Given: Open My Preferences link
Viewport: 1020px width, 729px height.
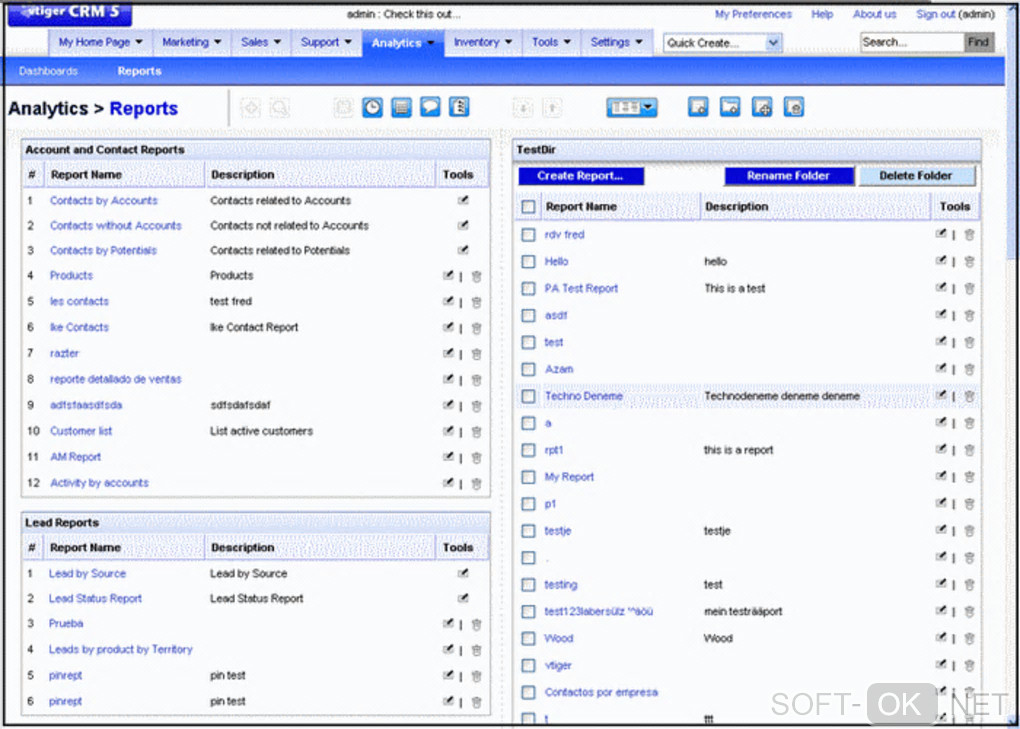Looking at the screenshot, I should click(x=753, y=14).
